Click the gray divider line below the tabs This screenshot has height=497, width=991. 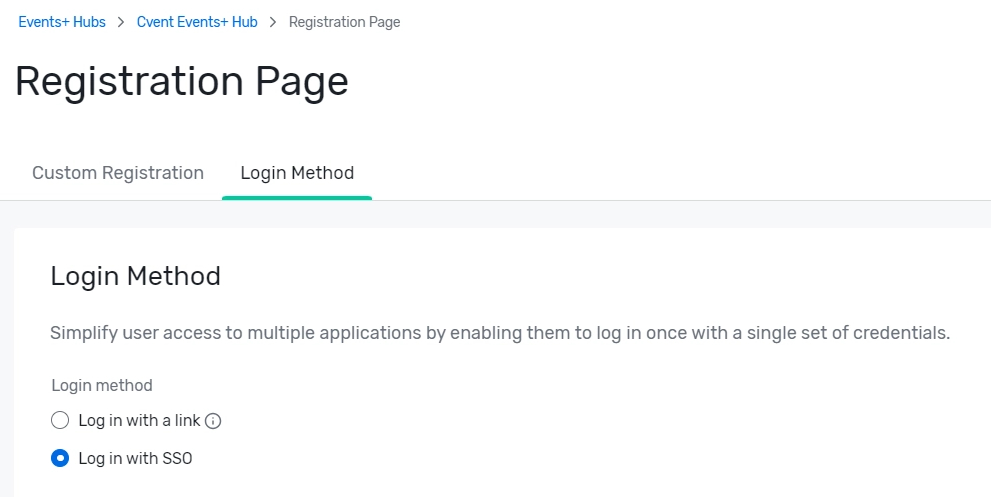(x=632, y=200)
